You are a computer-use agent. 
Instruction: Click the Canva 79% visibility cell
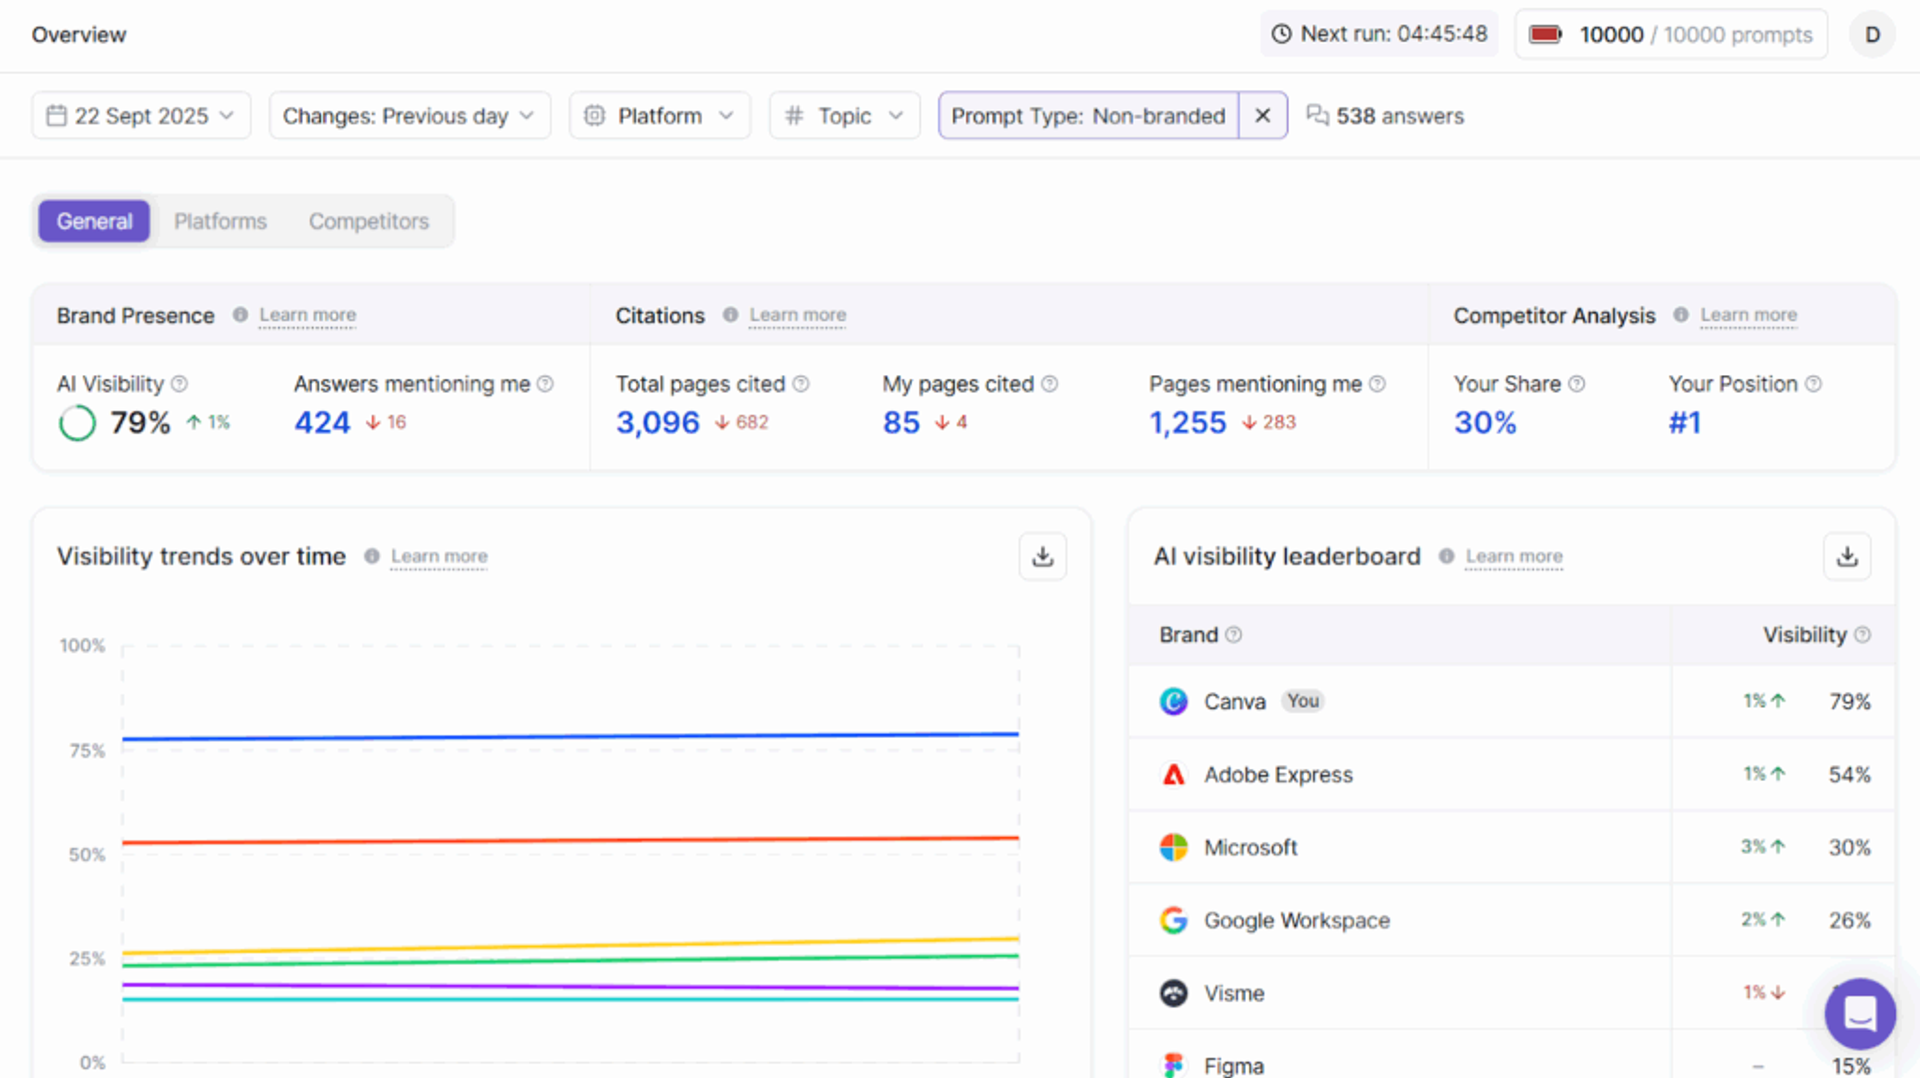point(1783,702)
